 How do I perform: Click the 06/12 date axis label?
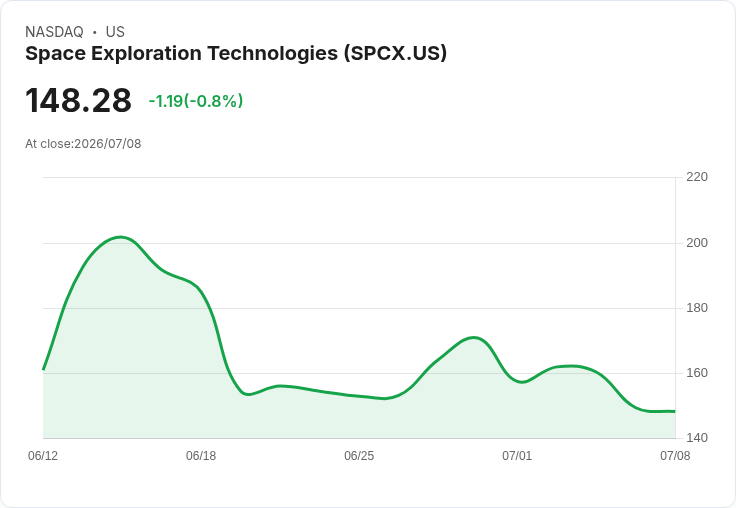click(x=43, y=456)
